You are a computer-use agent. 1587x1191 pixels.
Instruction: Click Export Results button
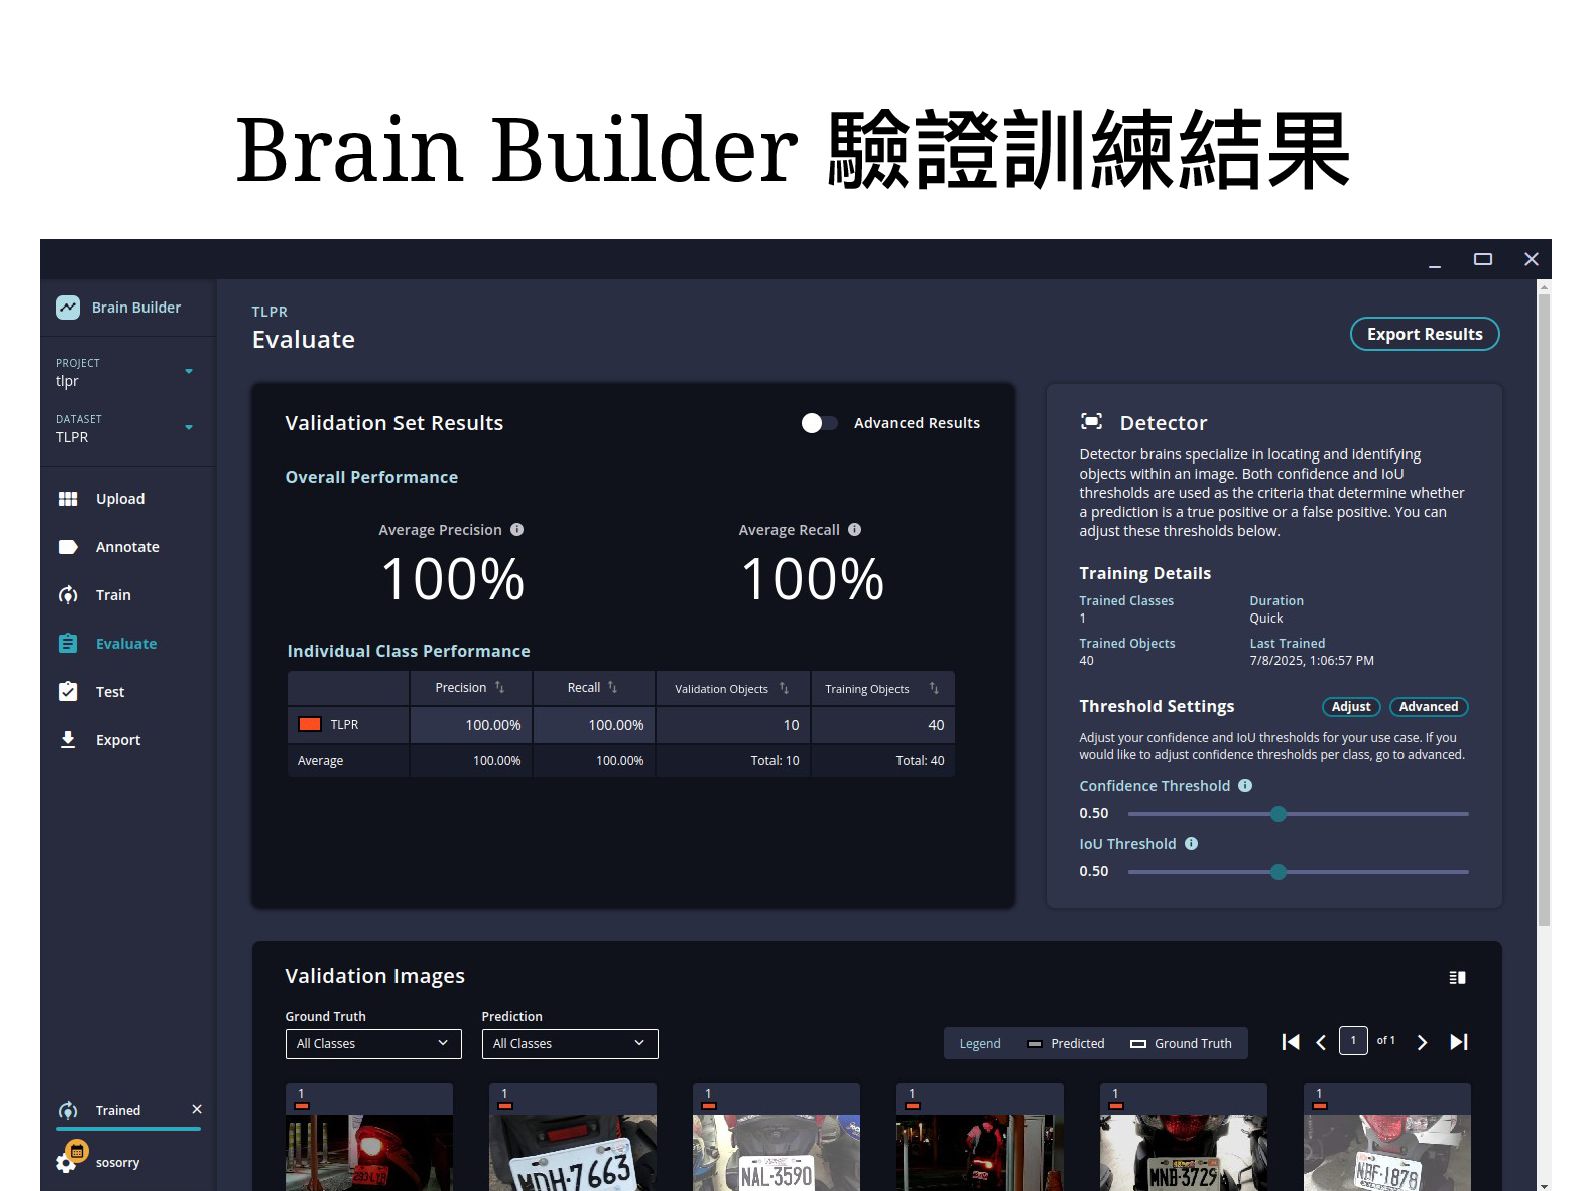click(x=1425, y=334)
